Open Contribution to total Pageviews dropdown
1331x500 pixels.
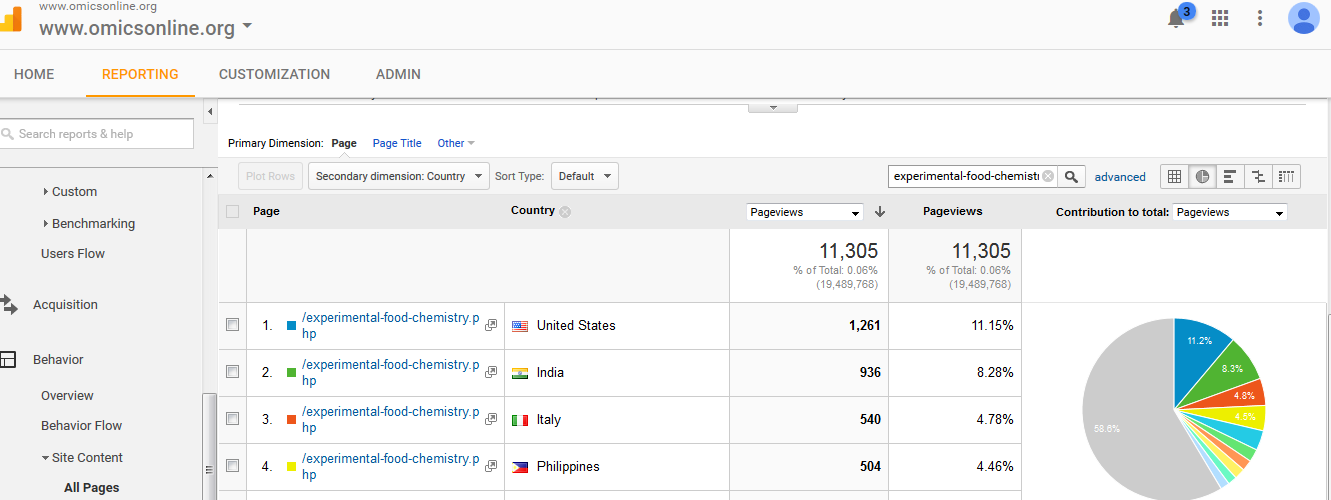point(1230,212)
